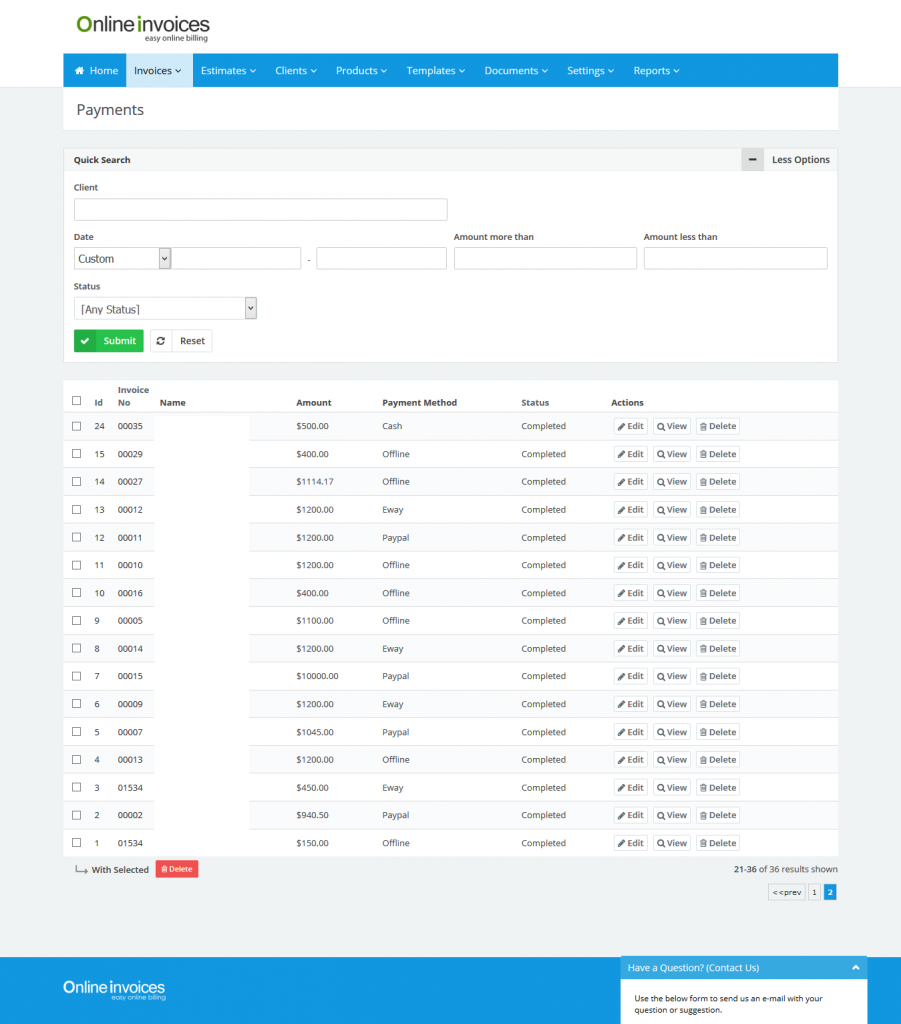View payment for invoice 00029
The image size is (901, 1024).
(x=672, y=454)
